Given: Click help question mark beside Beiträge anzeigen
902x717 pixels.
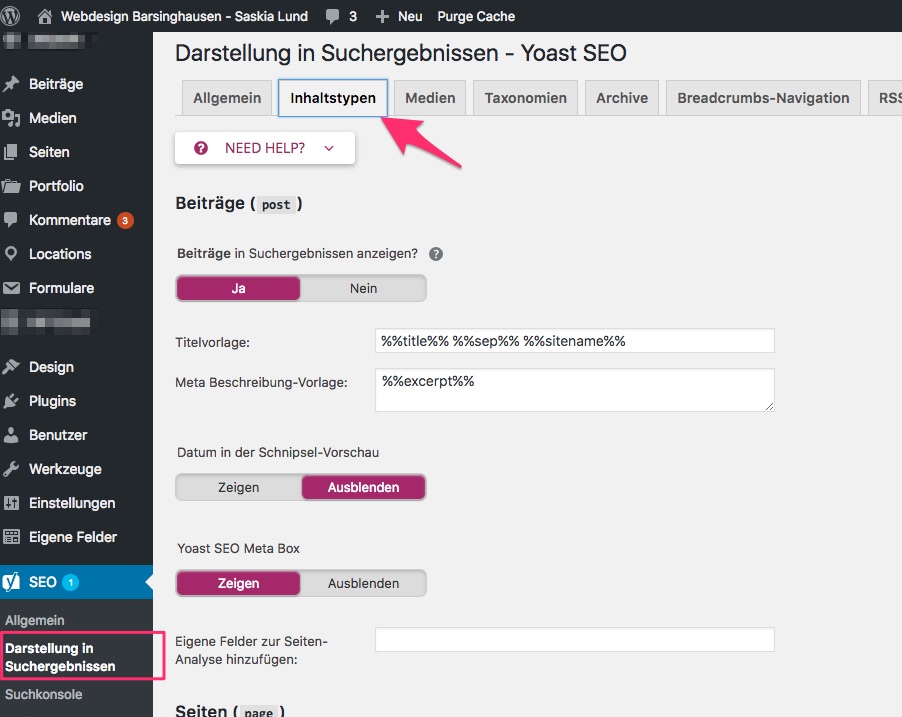Looking at the screenshot, I should click(436, 254).
